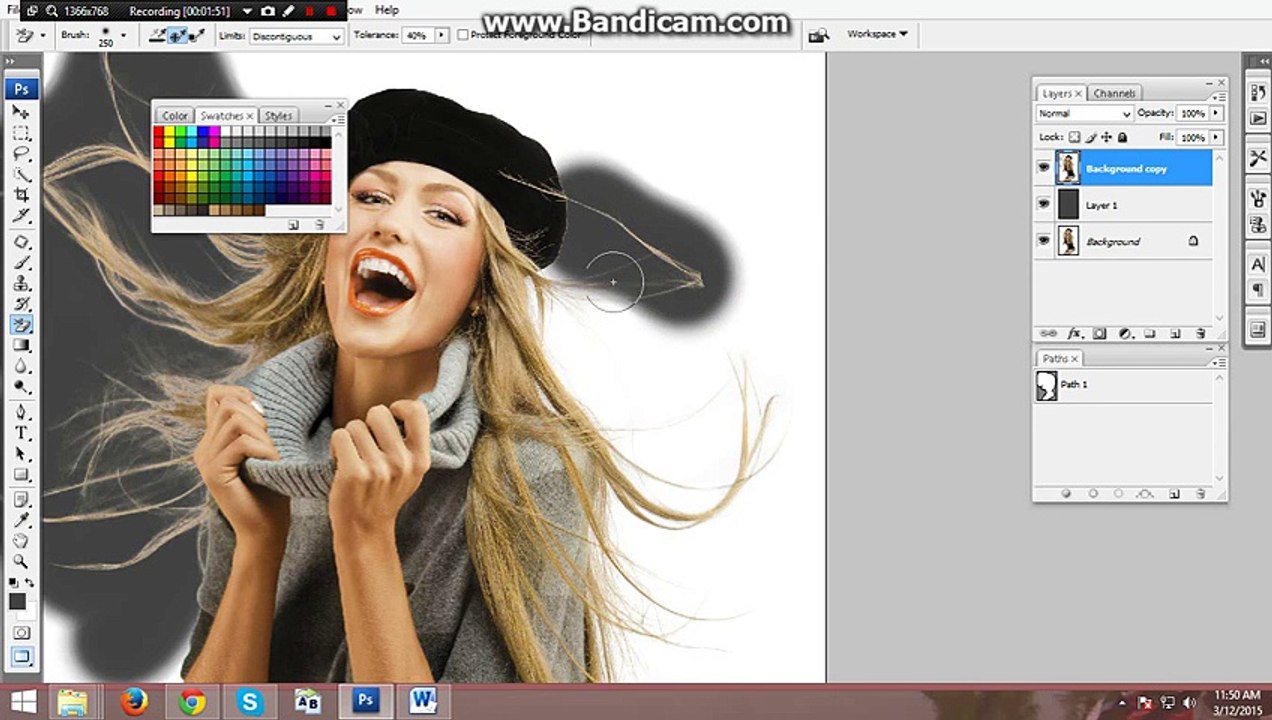Create new swatch in Swatches panel
1272x720 pixels.
click(x=294, y=225)
